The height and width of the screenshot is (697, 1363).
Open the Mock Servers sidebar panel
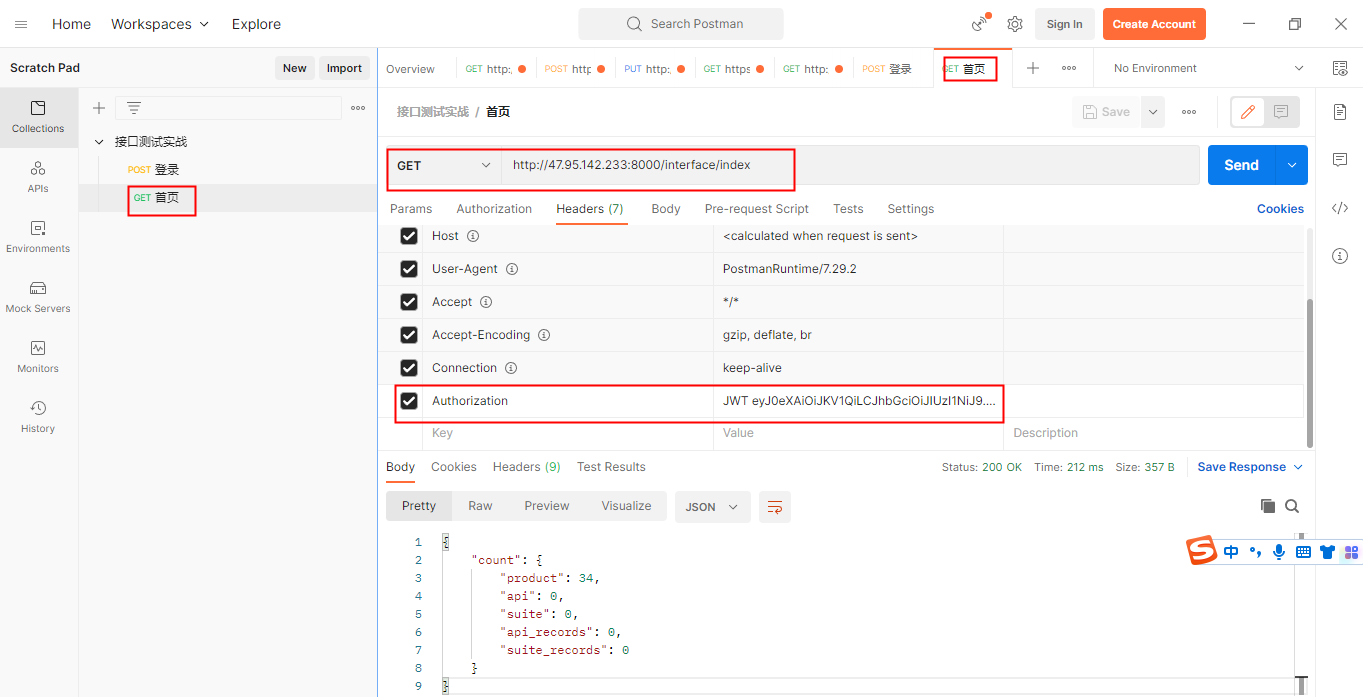pos(38,297)
